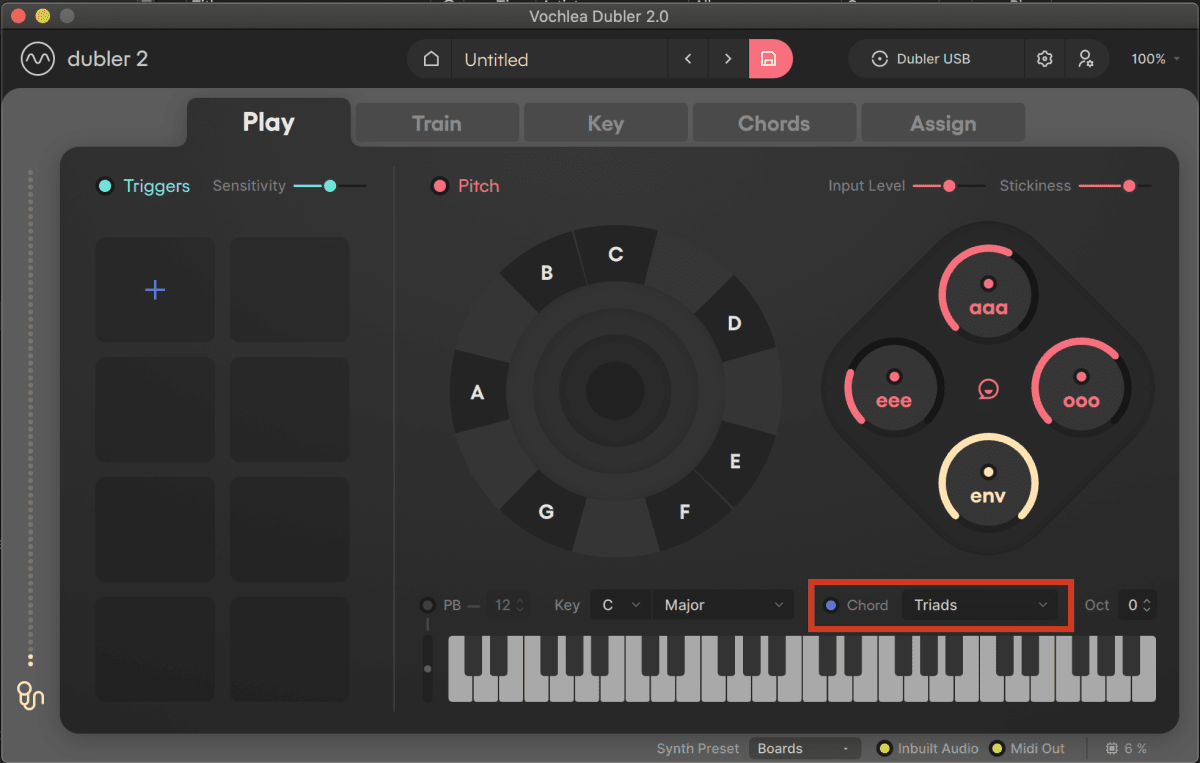Switch to the Train tab
Viewport: 1200px width, 763px height.
(x=436, y=122)
